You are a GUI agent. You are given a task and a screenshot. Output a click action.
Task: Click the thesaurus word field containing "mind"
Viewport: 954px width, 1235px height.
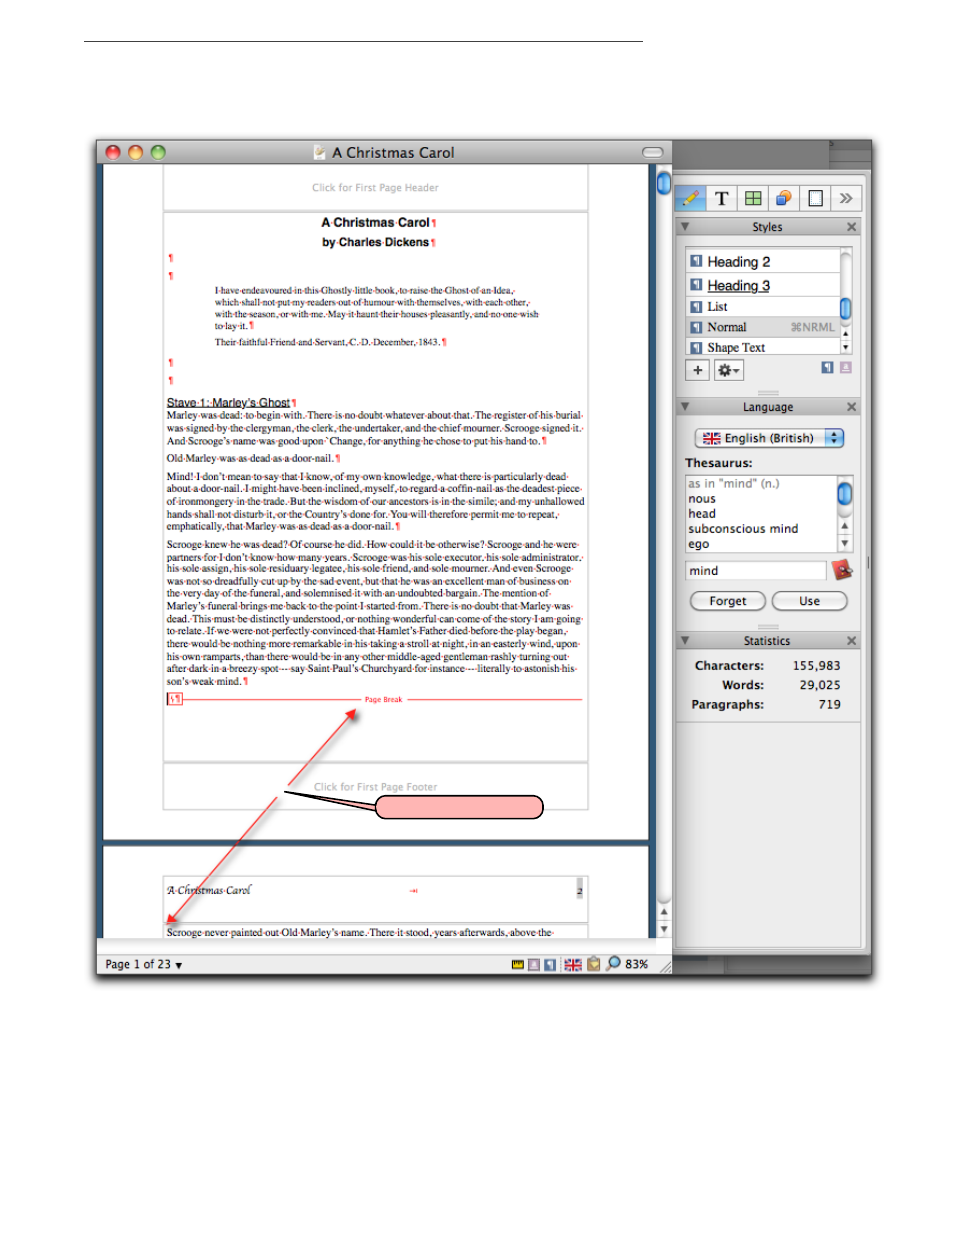[756, 571]
